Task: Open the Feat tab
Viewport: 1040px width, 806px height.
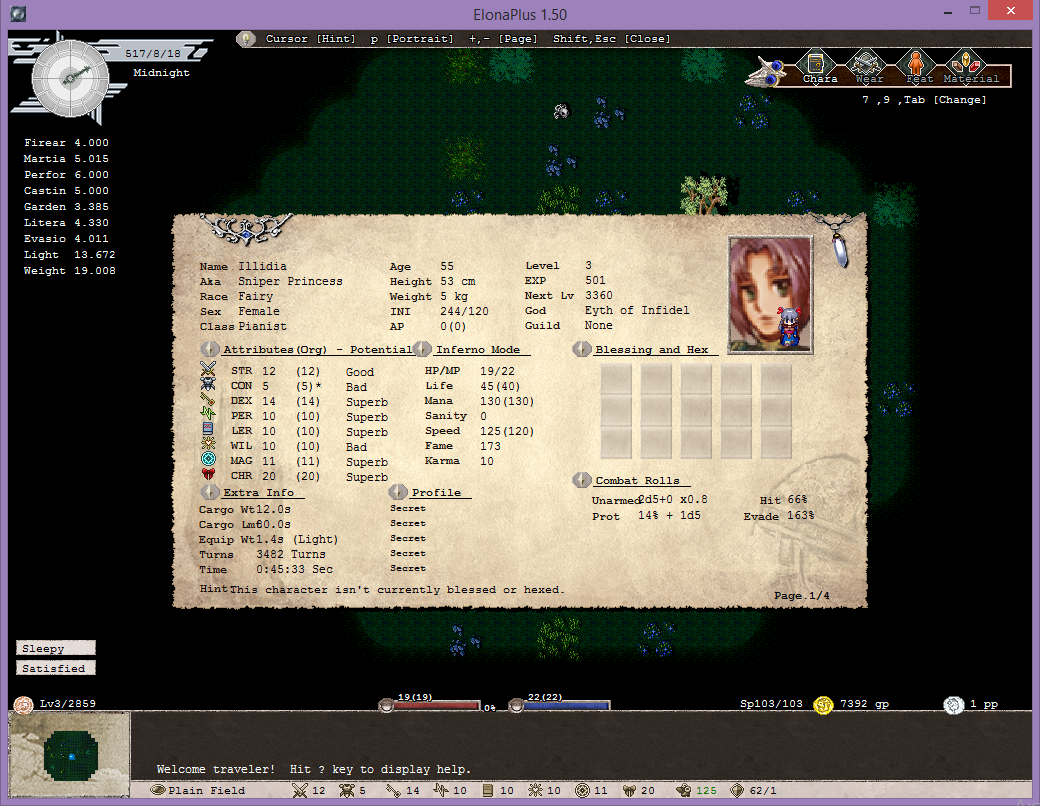Action: coord(917,68)
